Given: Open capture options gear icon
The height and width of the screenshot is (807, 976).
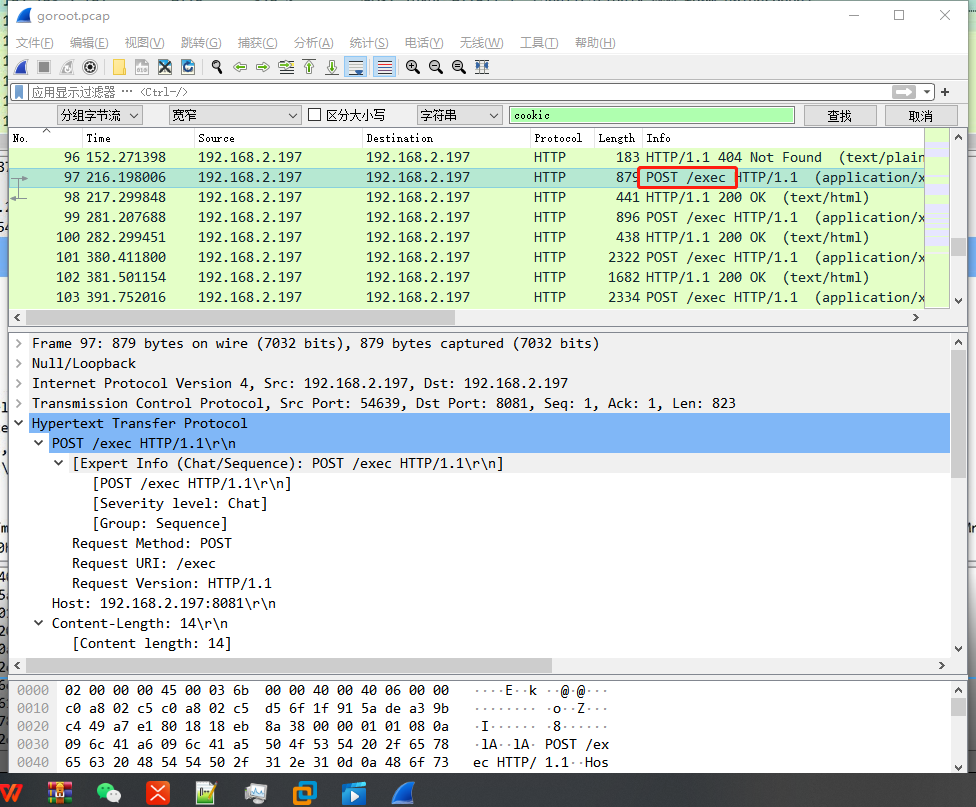Looking at the screenshot, I should tap(90, 67).
